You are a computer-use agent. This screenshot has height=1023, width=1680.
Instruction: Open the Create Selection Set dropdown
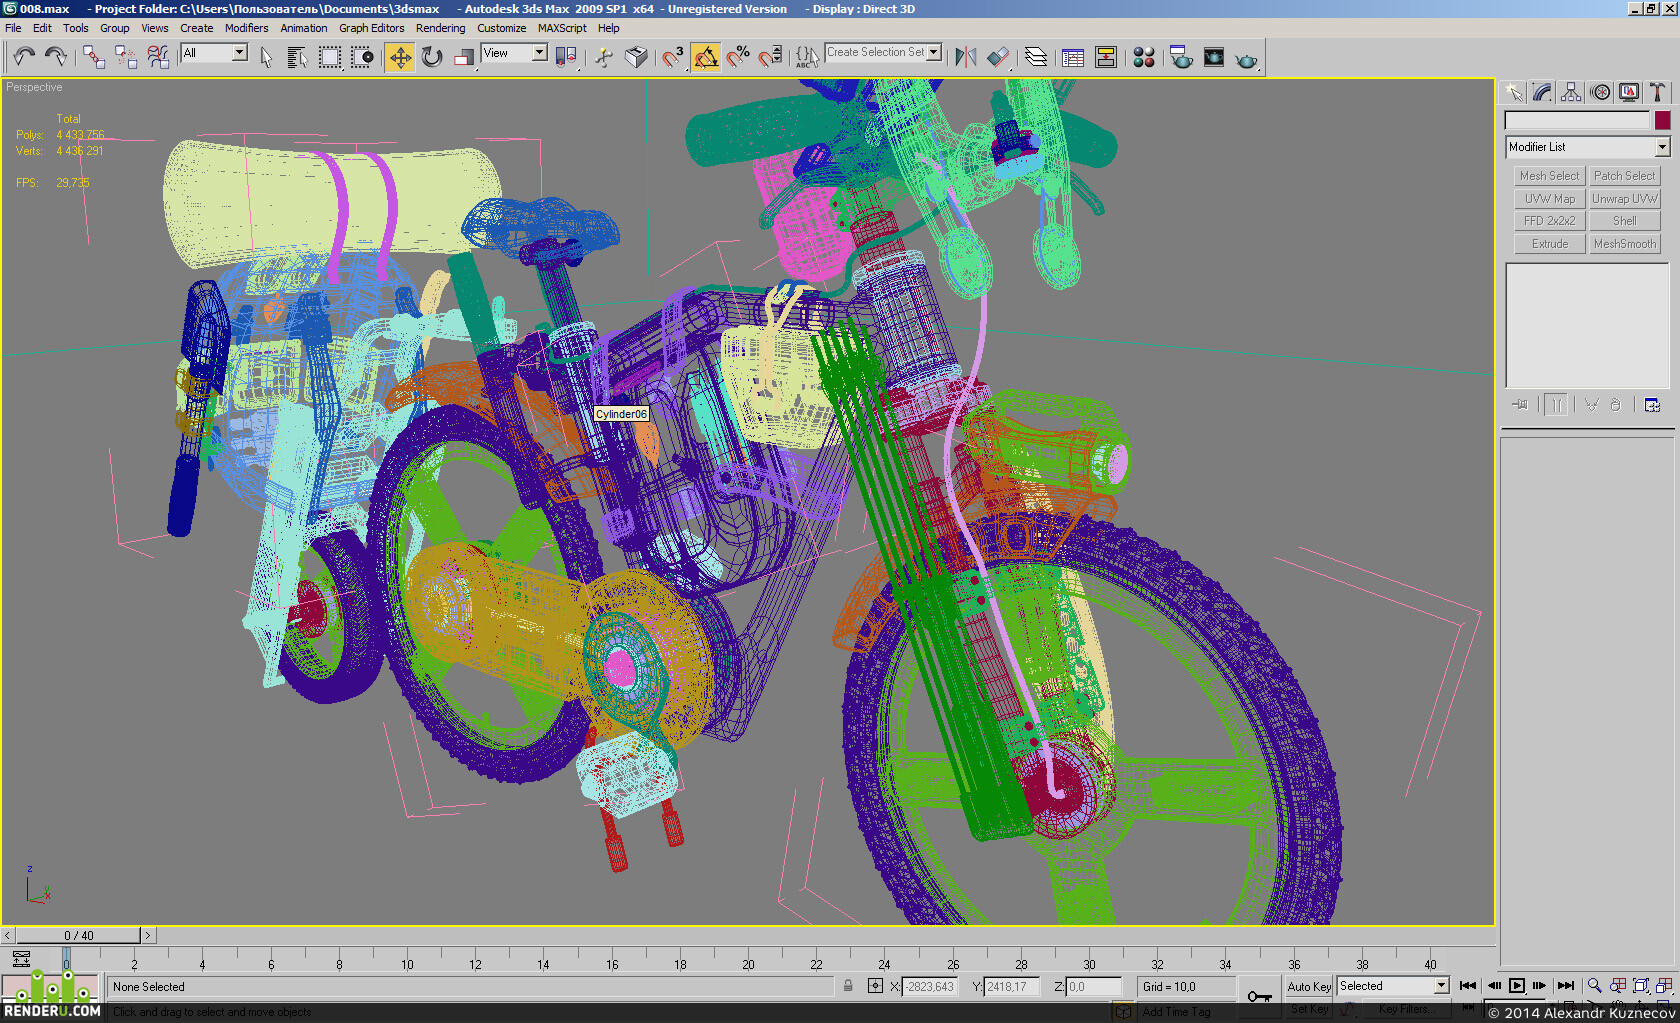(x=884, y=52)
